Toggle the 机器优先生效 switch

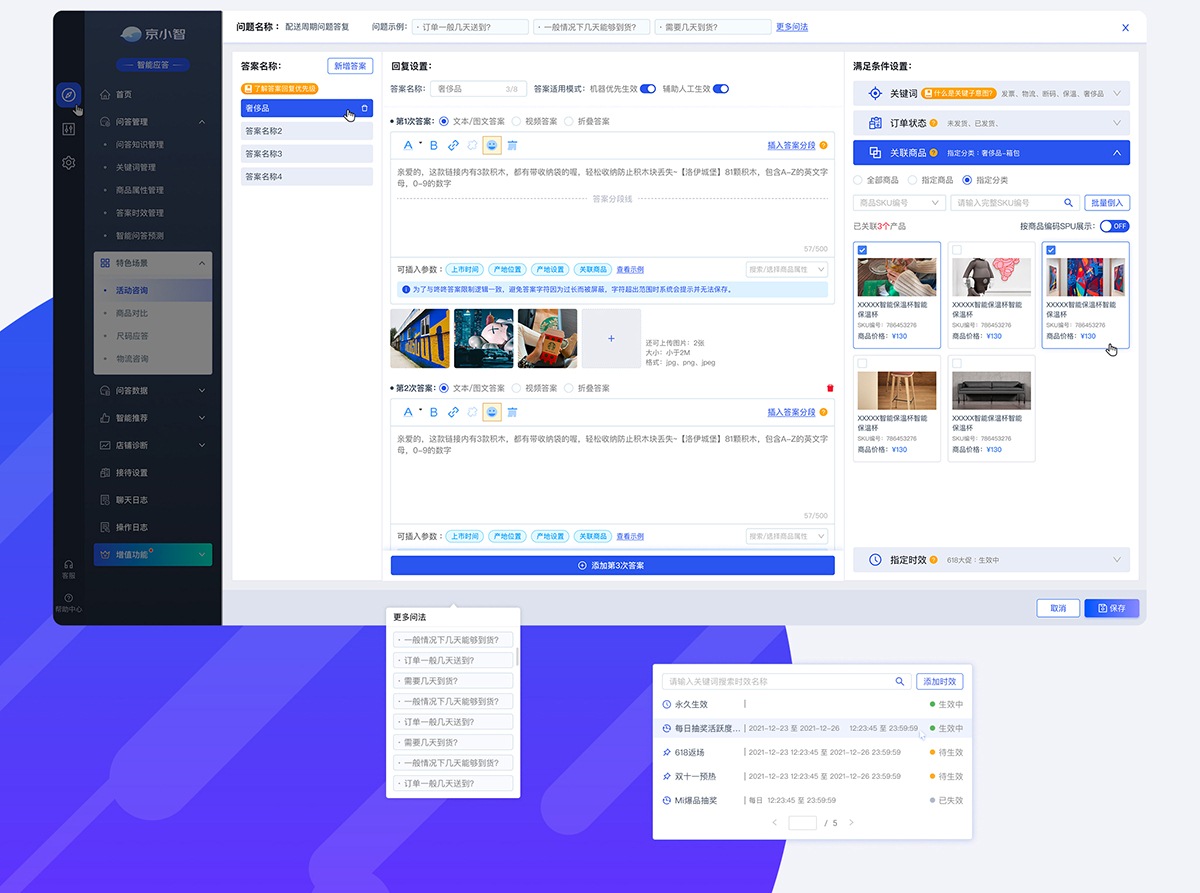pyautogui.click(x=648, y=89)
